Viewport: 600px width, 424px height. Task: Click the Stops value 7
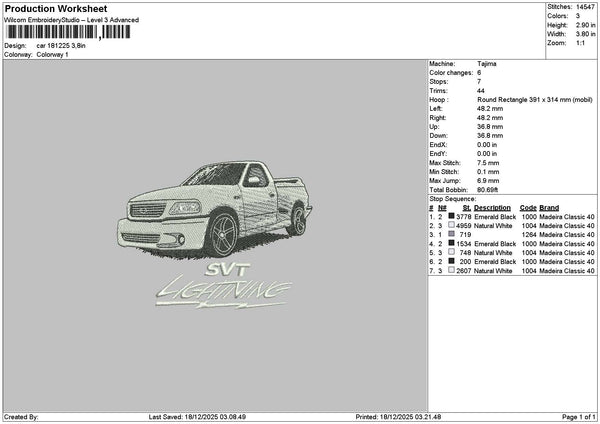click(479, 82)
